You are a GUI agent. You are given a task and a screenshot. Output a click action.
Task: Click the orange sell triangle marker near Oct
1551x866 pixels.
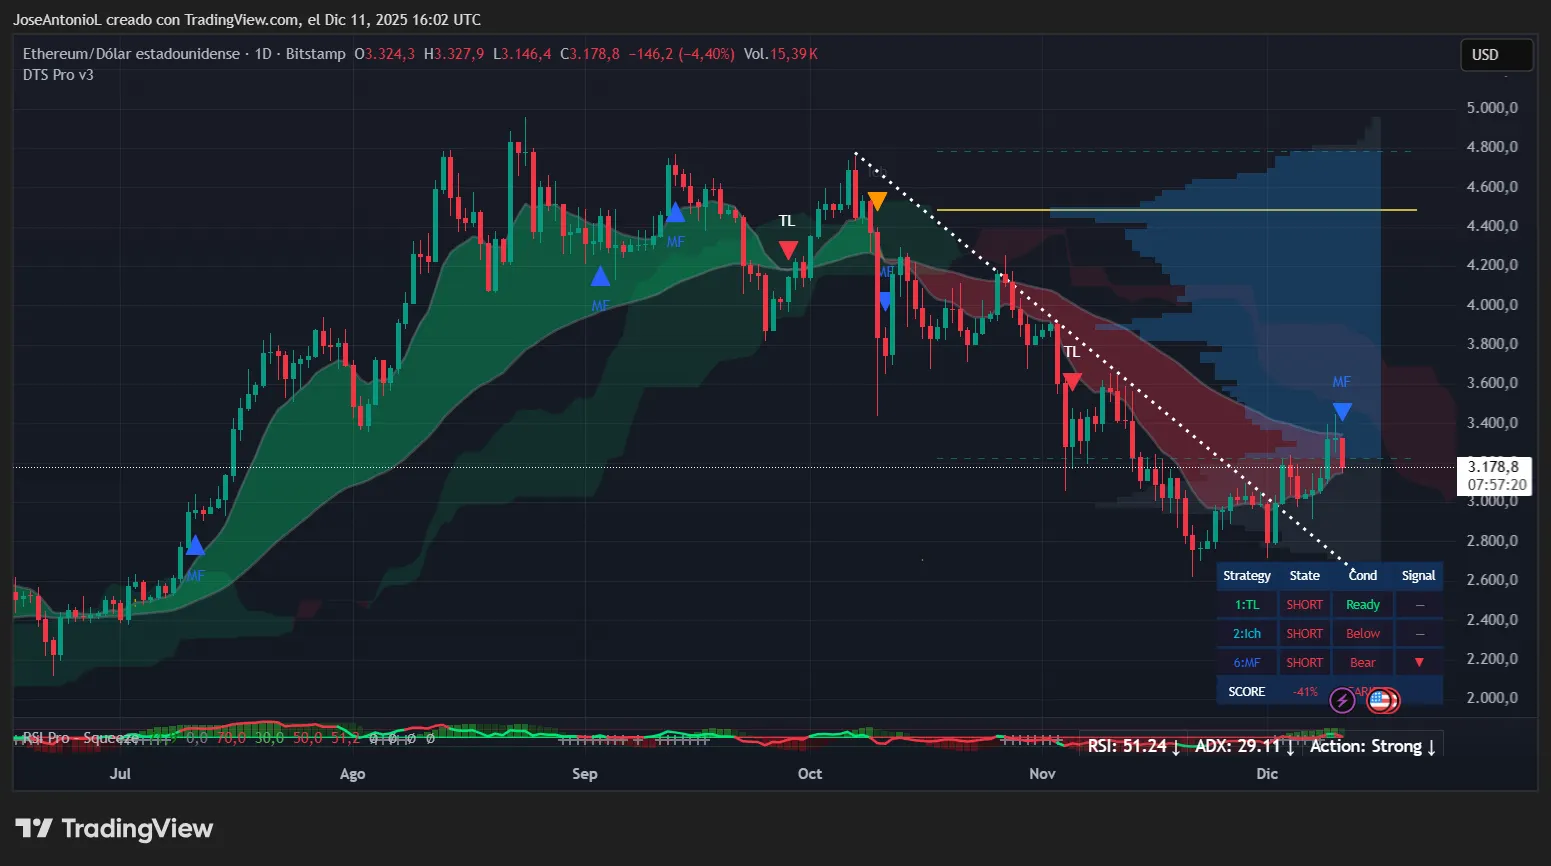point(877,198)
